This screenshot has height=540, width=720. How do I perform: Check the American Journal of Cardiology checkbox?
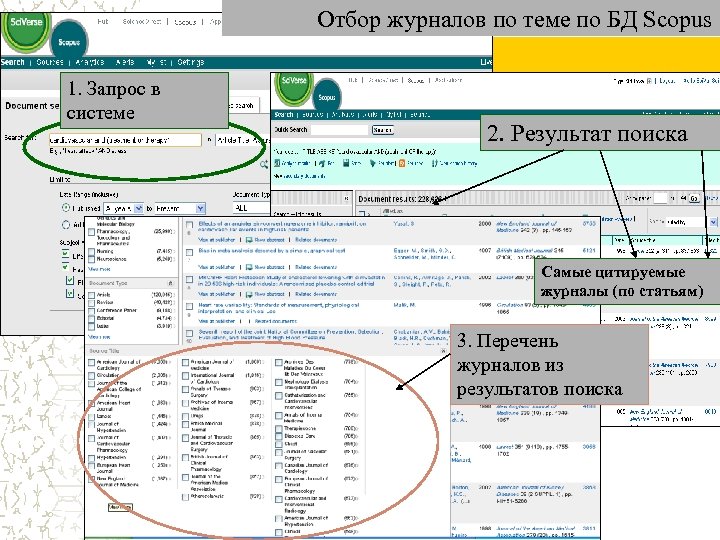tap(91, 363)
